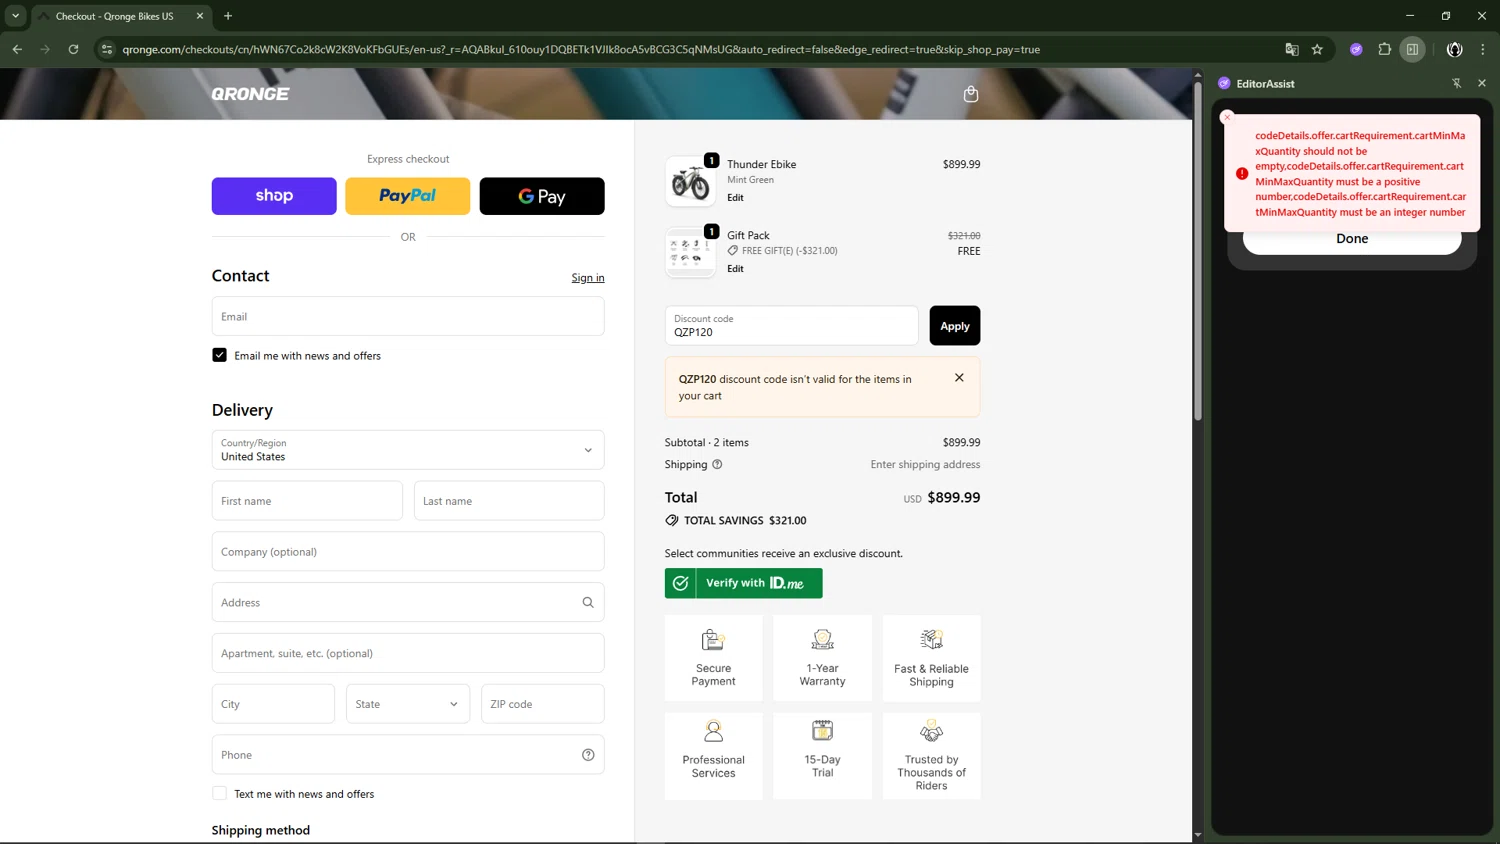Focus the First name field
Image resolution: width=1500 pixels, height=844 pixels.
pyautogui.click(x=307, y=501)
